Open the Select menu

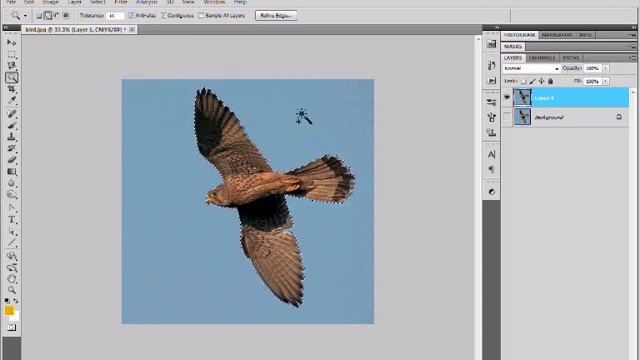coord(98,2)
